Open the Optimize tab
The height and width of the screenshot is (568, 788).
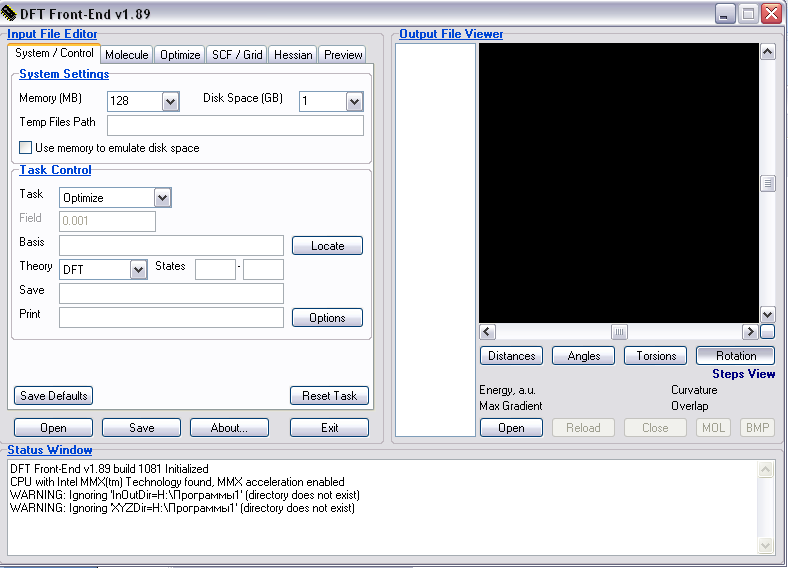click(180, 55)
